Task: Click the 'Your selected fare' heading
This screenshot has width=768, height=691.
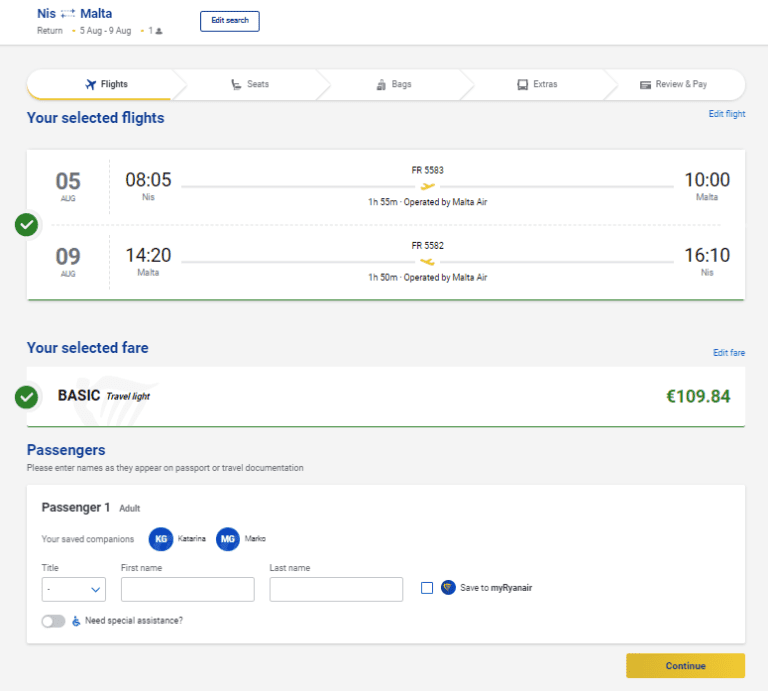Action: pyautogui.click(x=88, y=348)
